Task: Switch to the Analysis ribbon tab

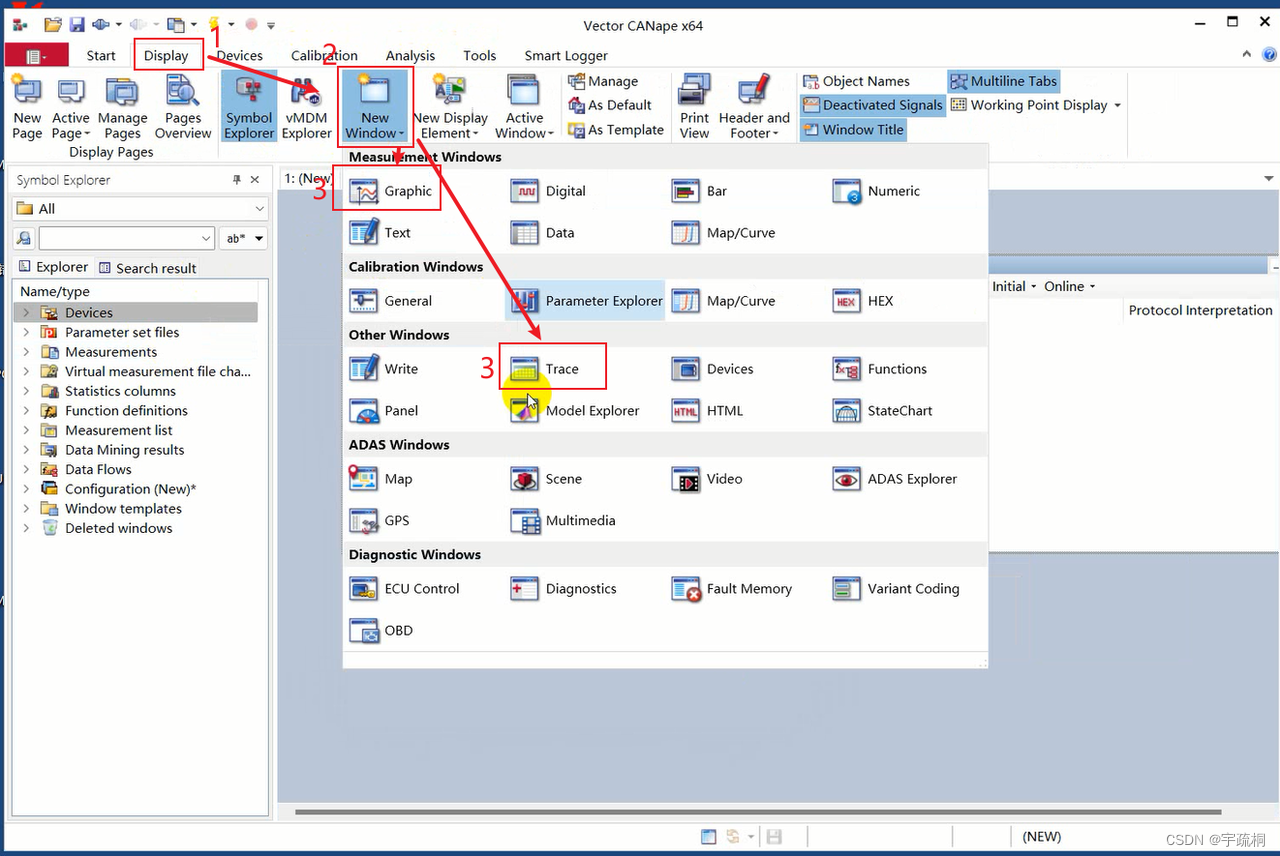Action: point(410,55)
